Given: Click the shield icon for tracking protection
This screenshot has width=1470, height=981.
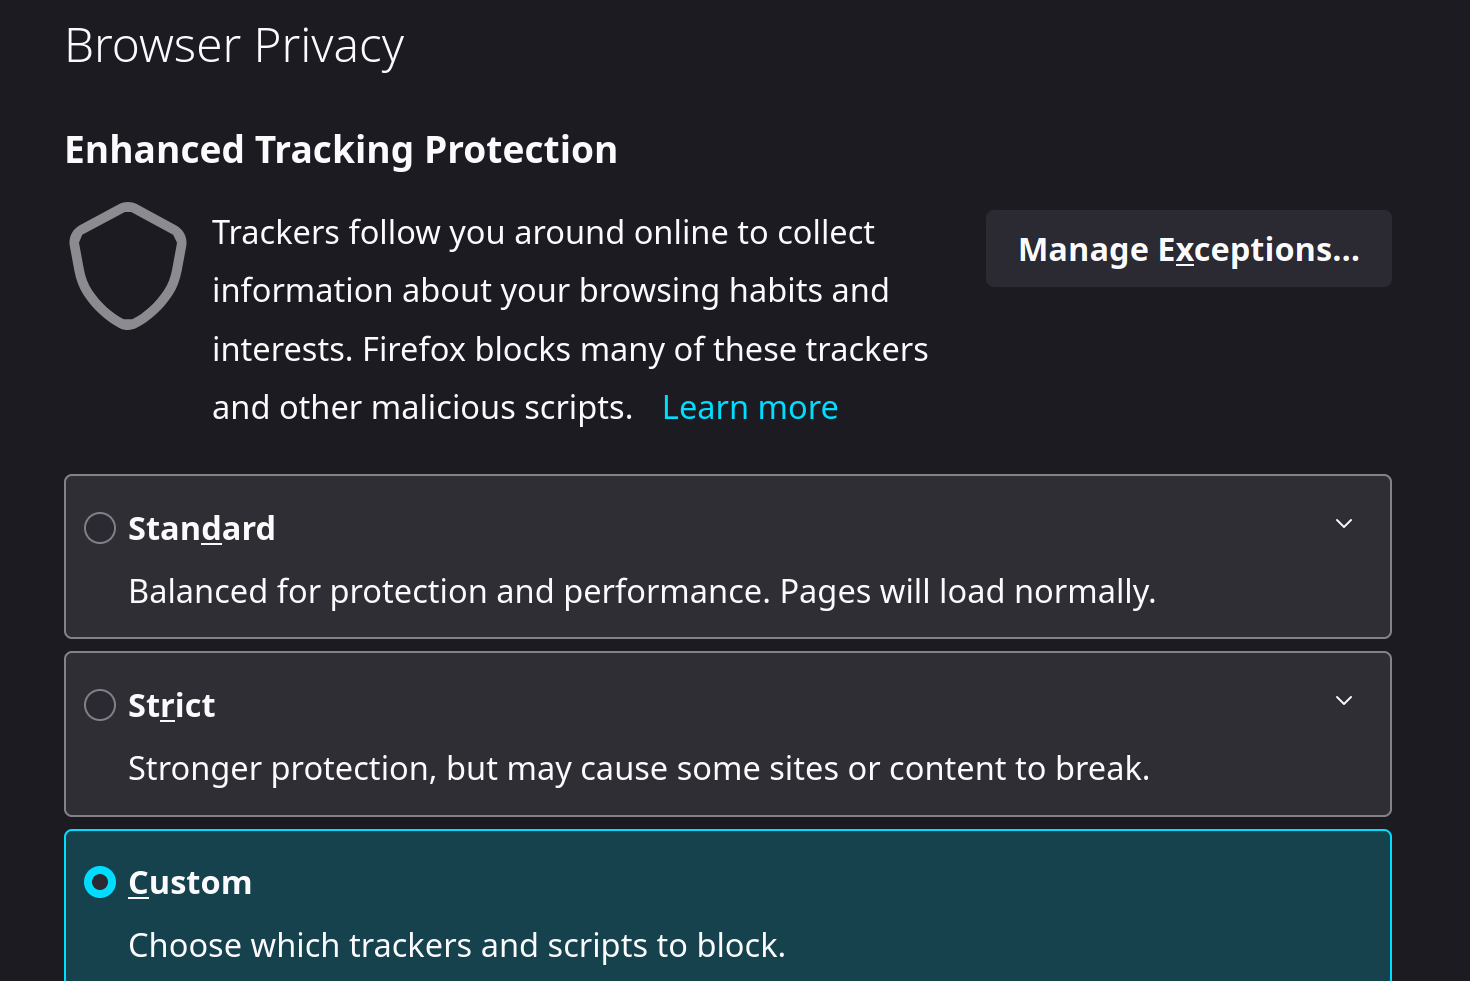Looking at the screenshot, I should (128, 266).
